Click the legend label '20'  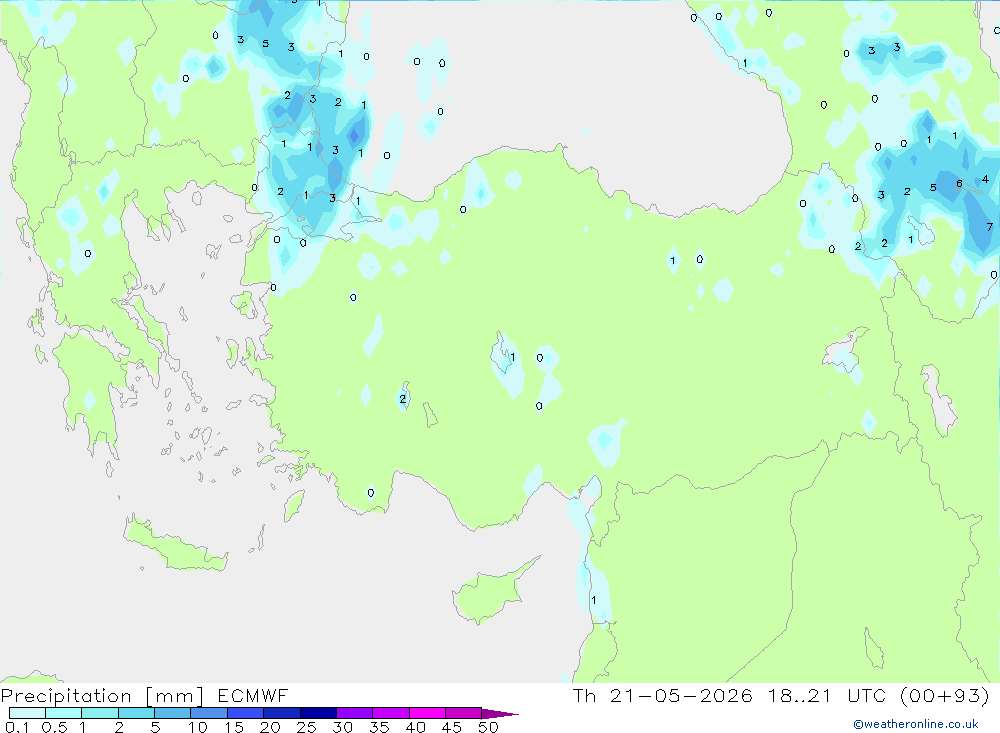[x=270, y=727]
